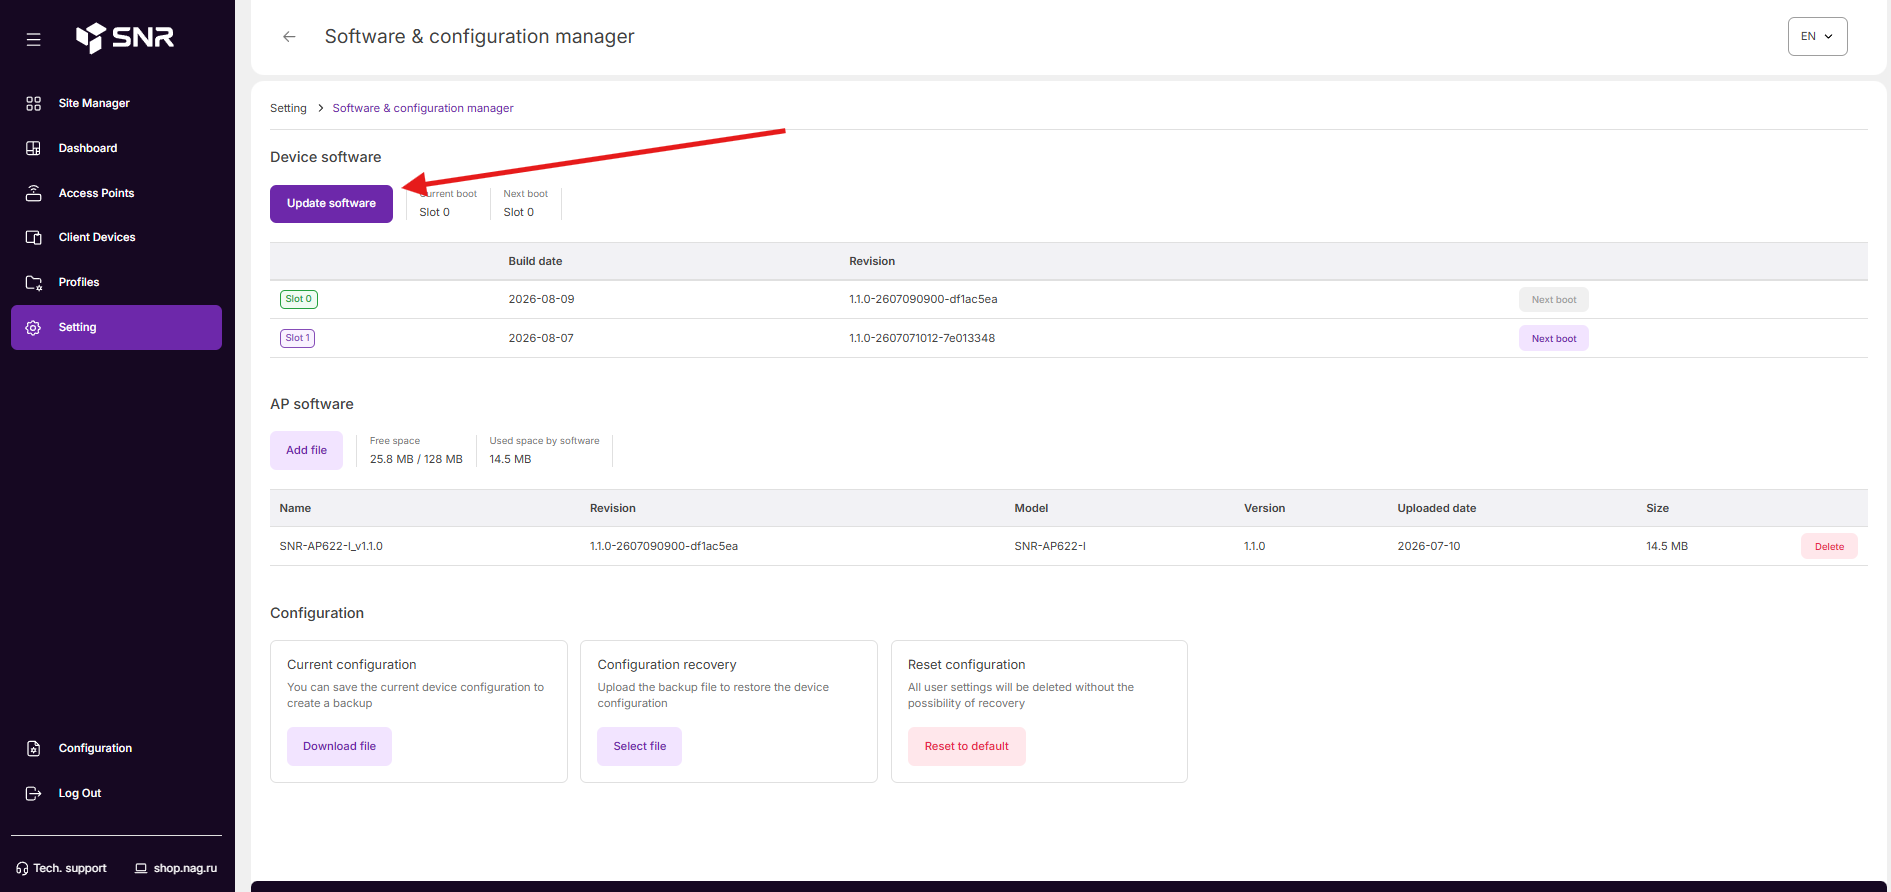Screen dimensions: 1891x892
Task: Click build date 2026-08-07
Action: (x=541, y=338)
